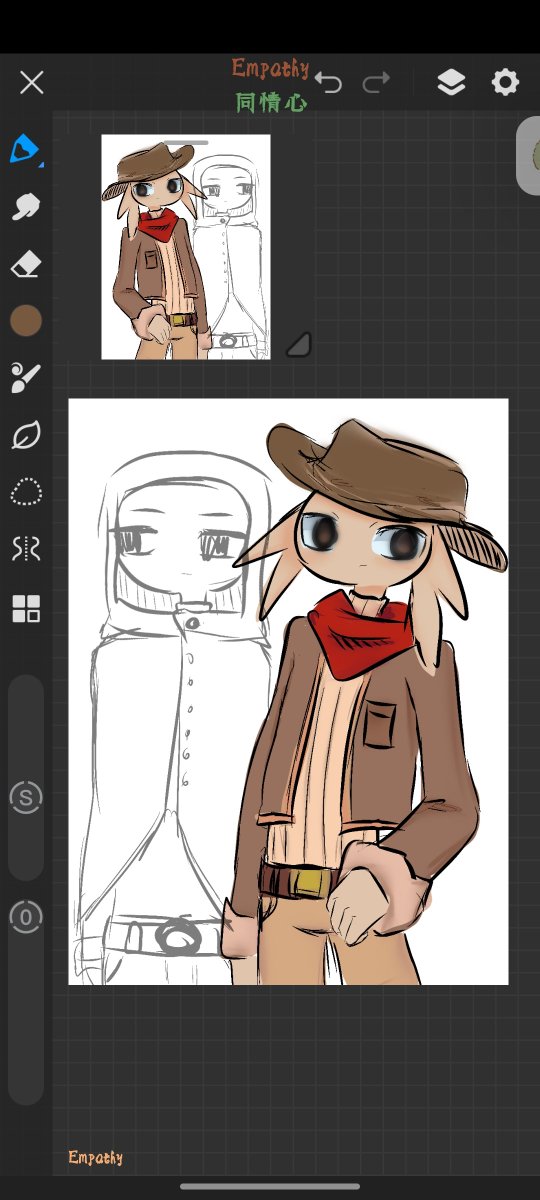Screen dimensions: 540x1200
Task: Close the canvas with the X icon
Action: tap(32, 82)
